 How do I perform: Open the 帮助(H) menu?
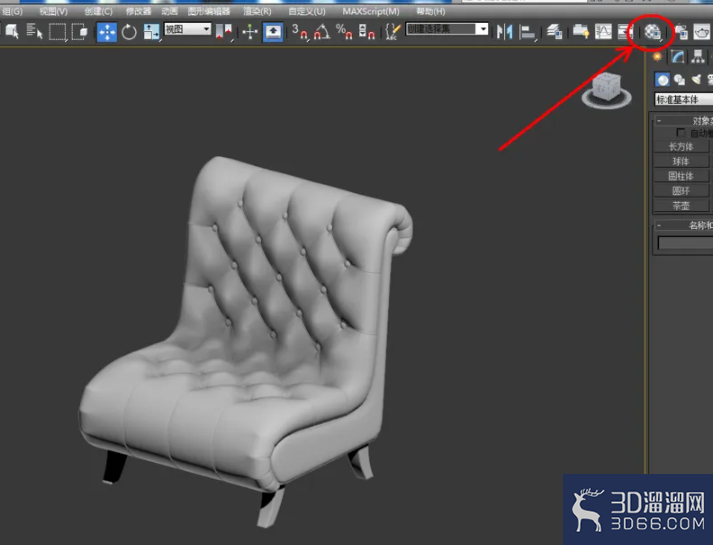[x=430, y=11]
